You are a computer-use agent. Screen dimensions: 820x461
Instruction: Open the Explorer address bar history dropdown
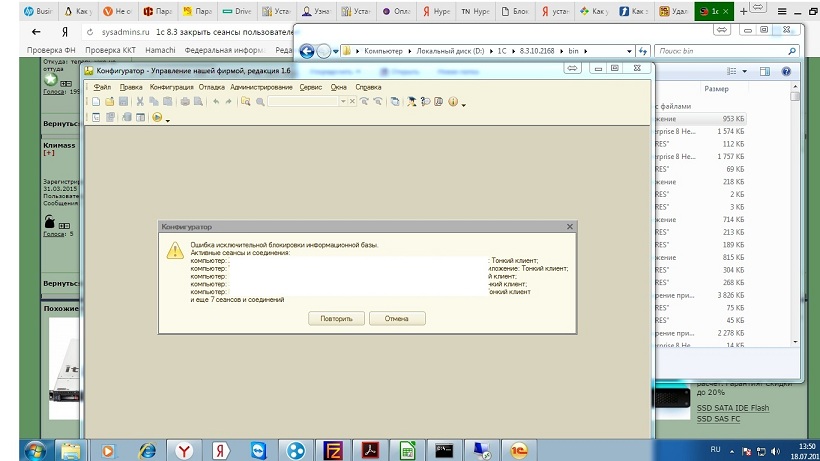coord(629,51)
